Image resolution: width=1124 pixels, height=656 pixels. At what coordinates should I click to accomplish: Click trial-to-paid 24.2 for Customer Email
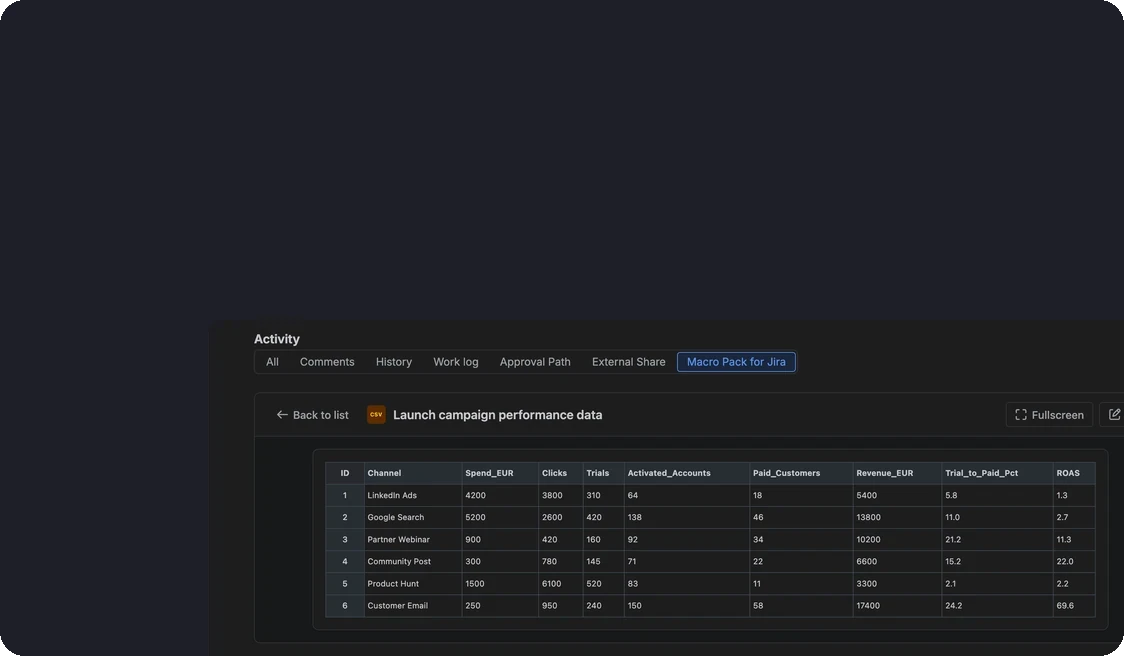pos(997,606)
